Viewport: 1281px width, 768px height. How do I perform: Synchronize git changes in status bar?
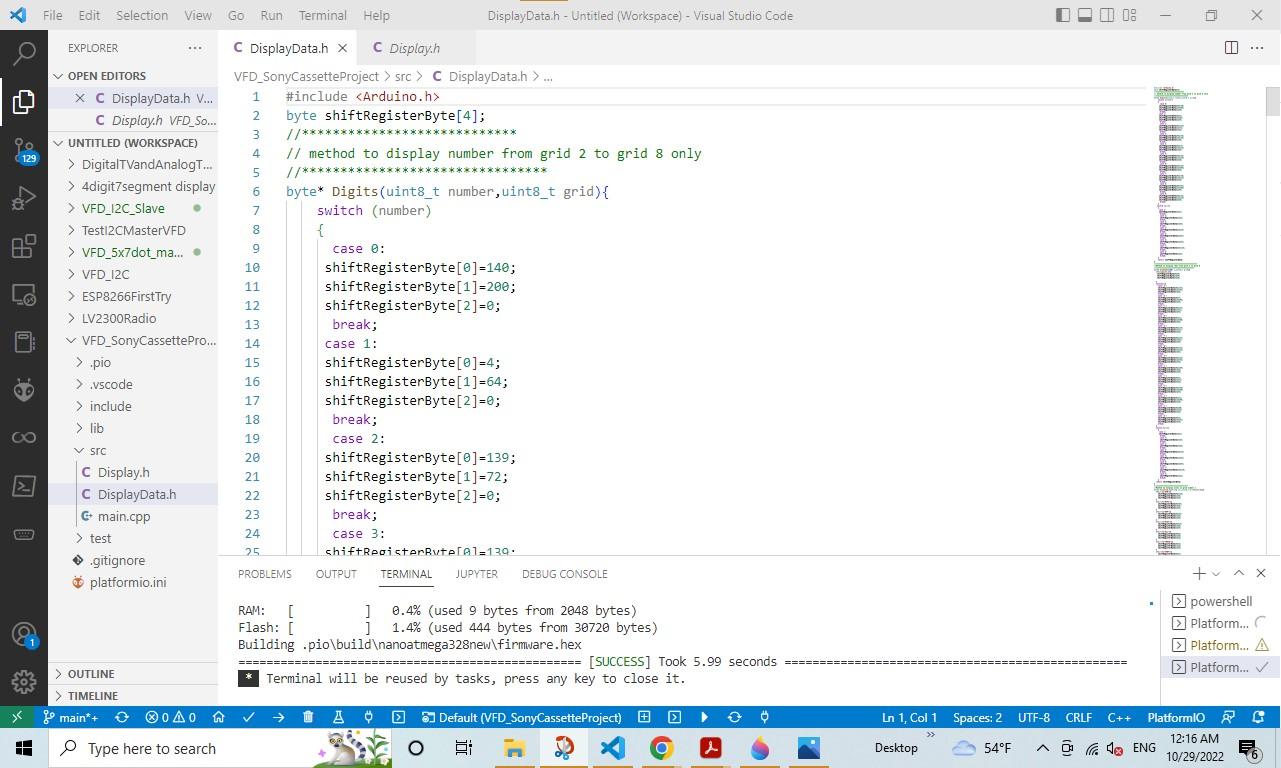coord(122,717)
